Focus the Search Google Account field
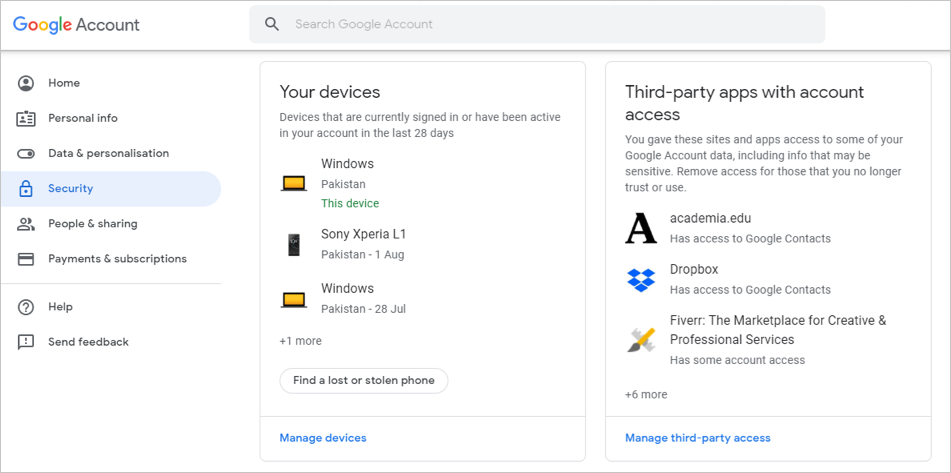 (x=550, y=24)
